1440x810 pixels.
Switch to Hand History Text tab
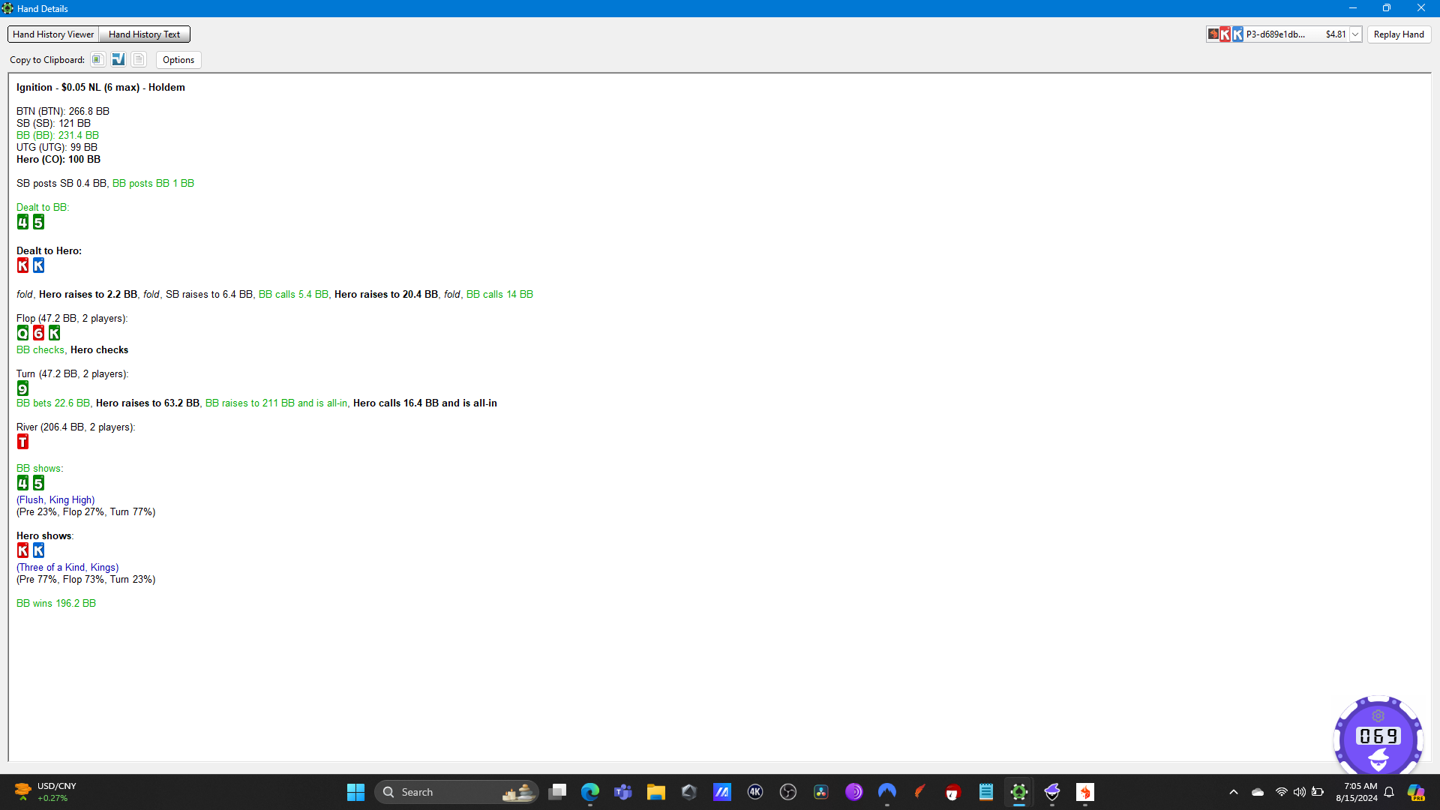pyautogui.click(x=144, y=34)
